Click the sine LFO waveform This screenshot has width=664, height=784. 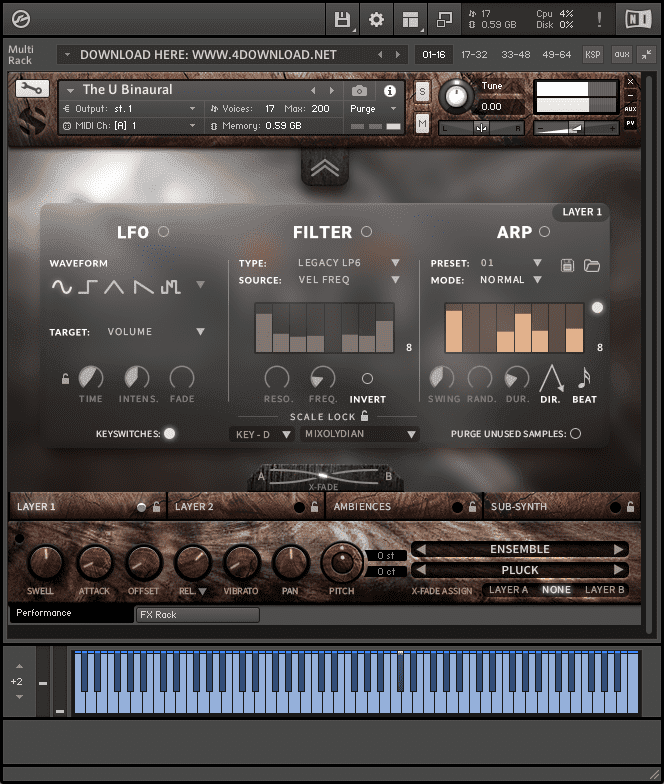(x=62, y=287)
